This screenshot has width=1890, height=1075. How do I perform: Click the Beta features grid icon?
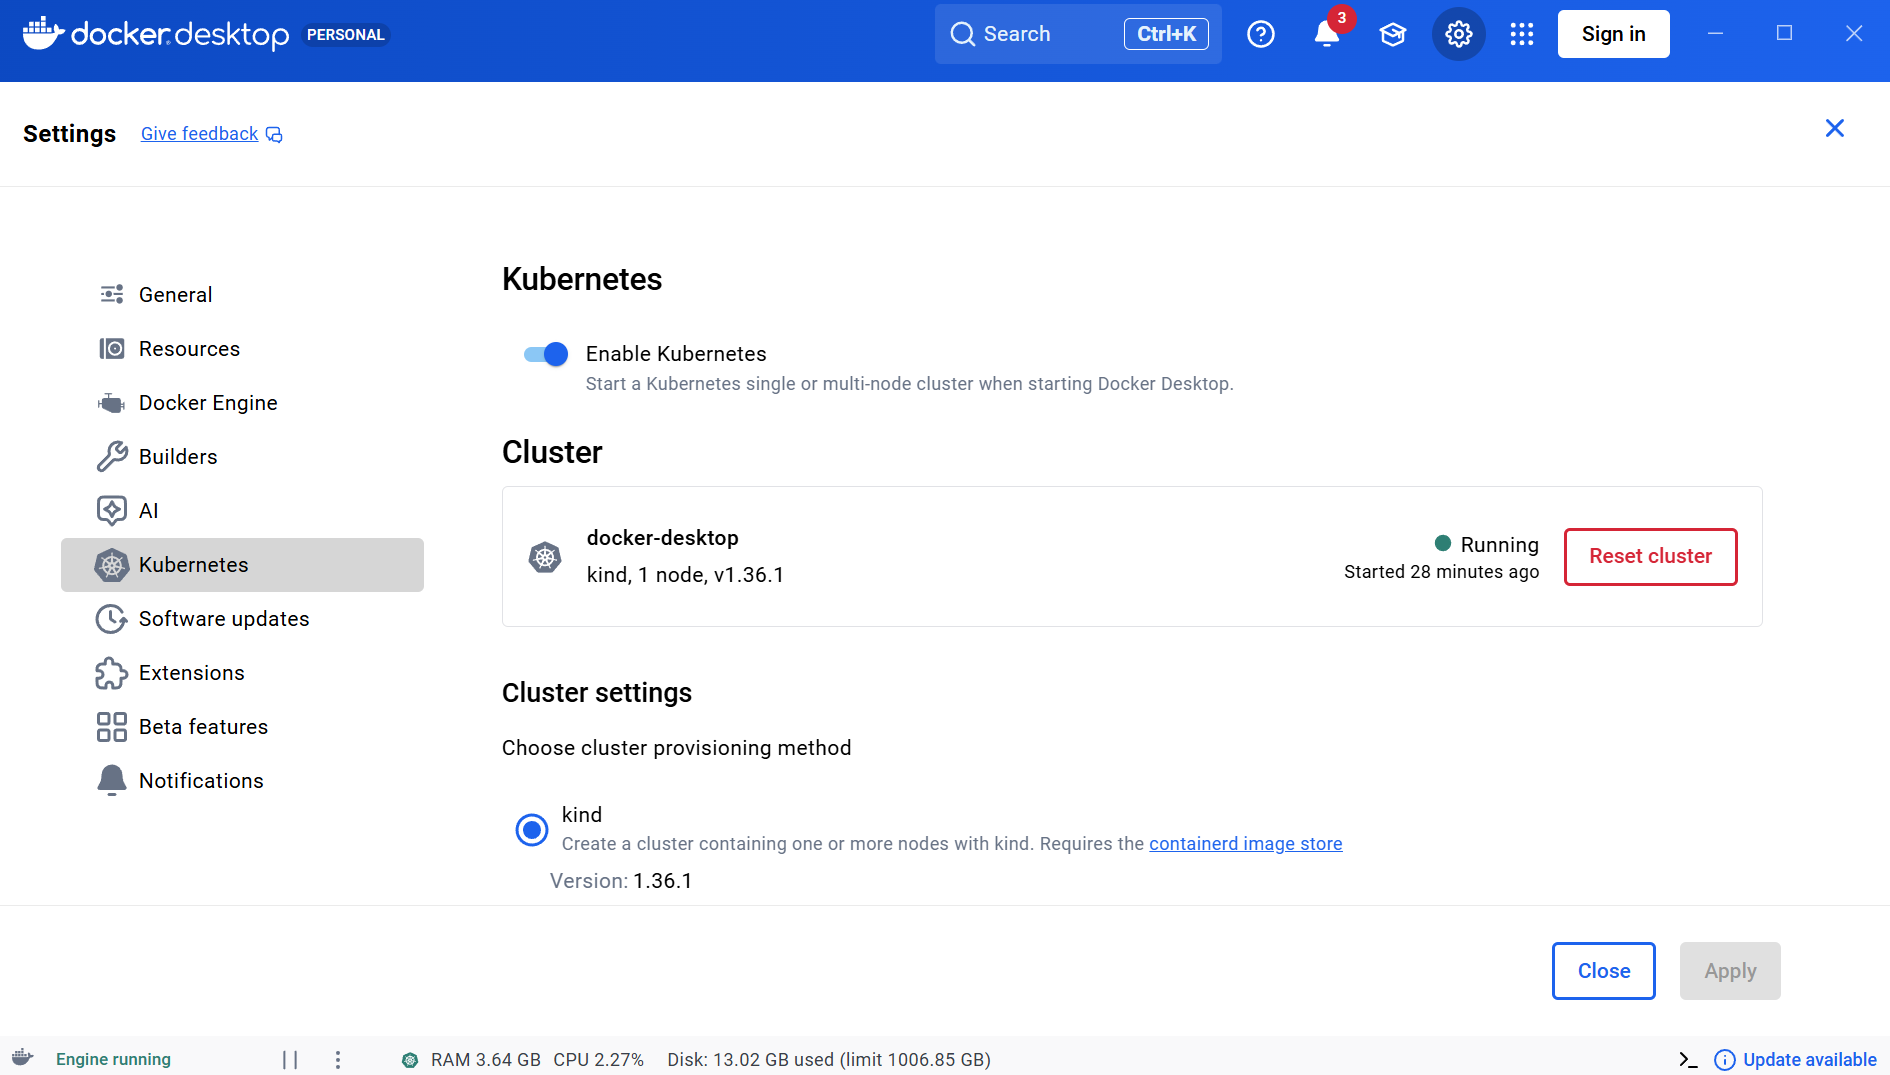tap(112, 727)
